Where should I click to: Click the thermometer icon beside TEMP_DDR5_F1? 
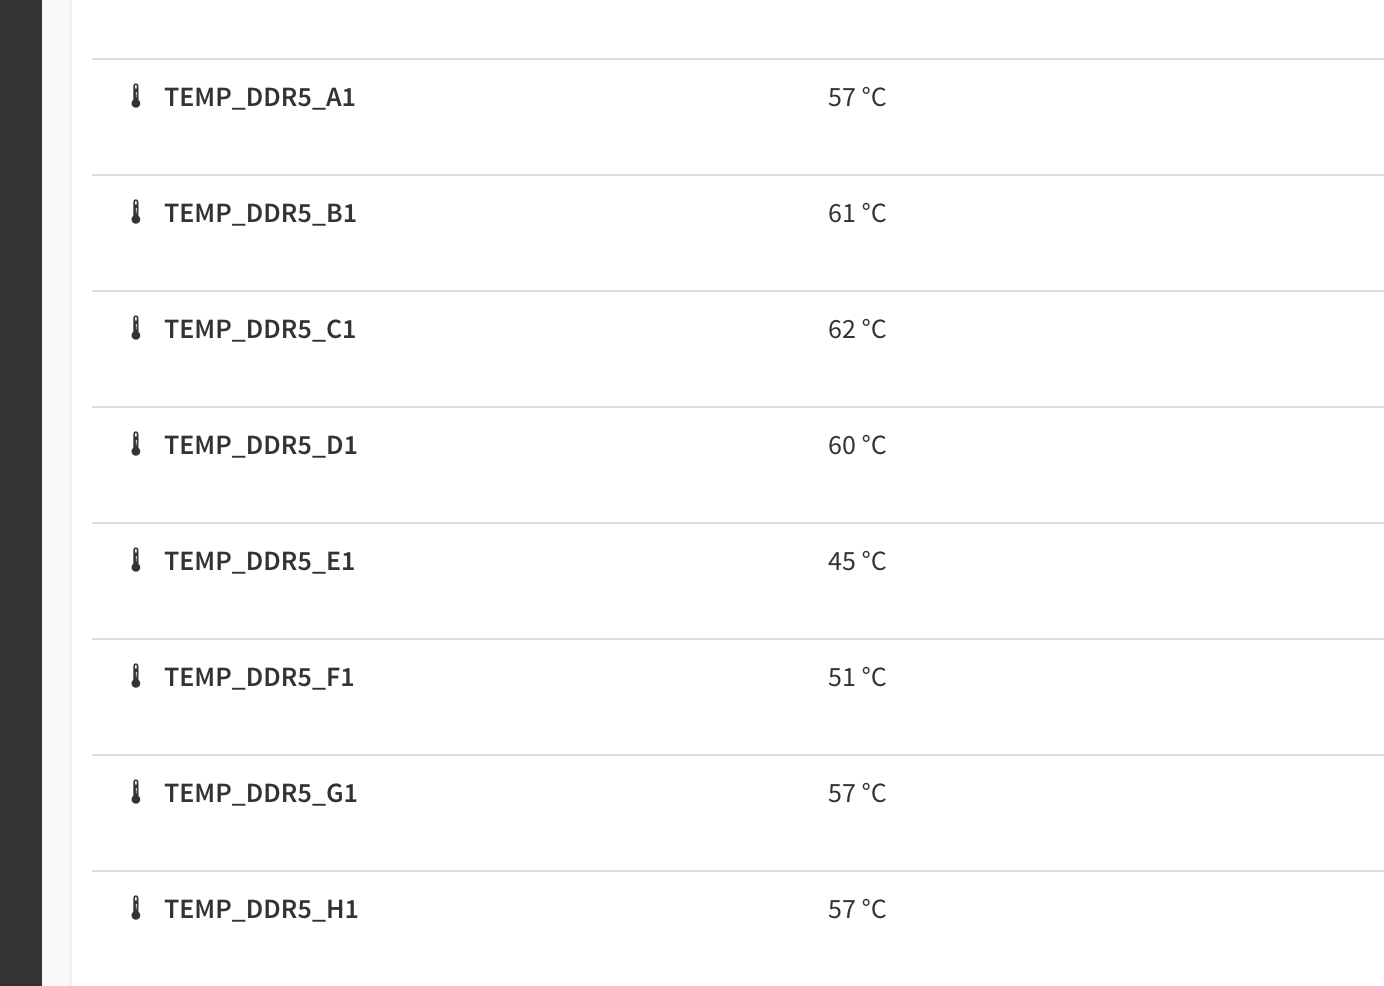coord(136,677)
